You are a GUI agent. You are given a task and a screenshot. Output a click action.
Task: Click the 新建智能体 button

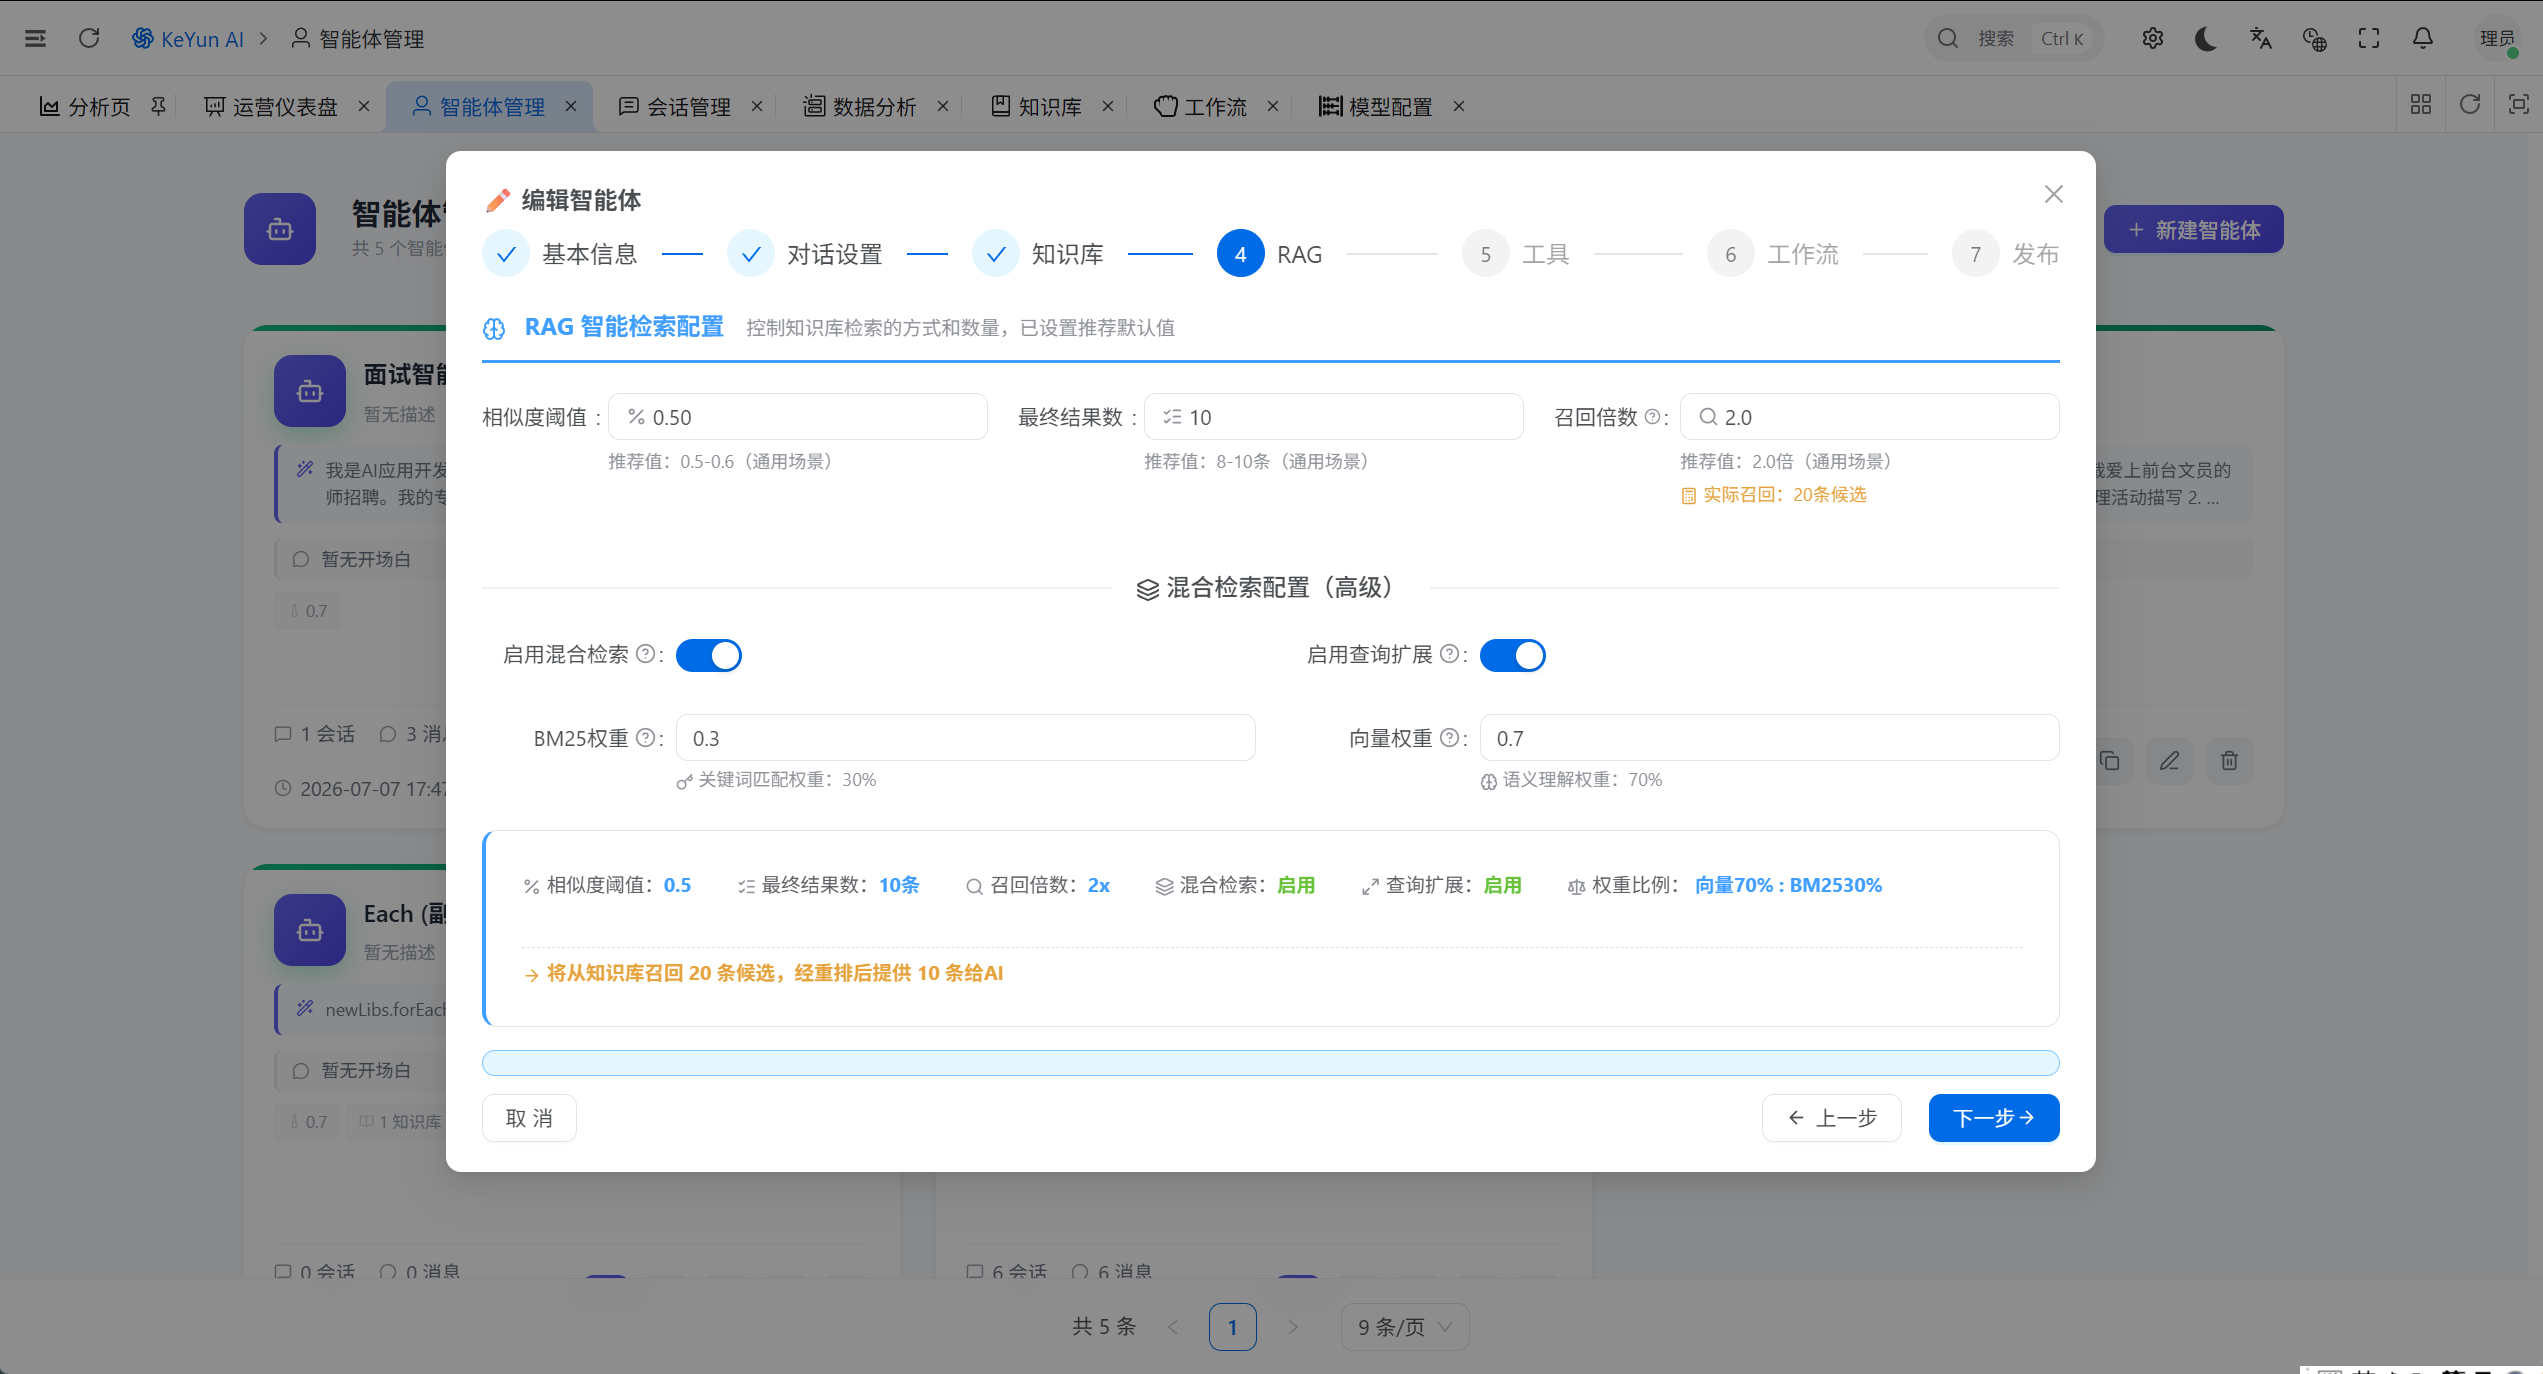coord(2194,230)
